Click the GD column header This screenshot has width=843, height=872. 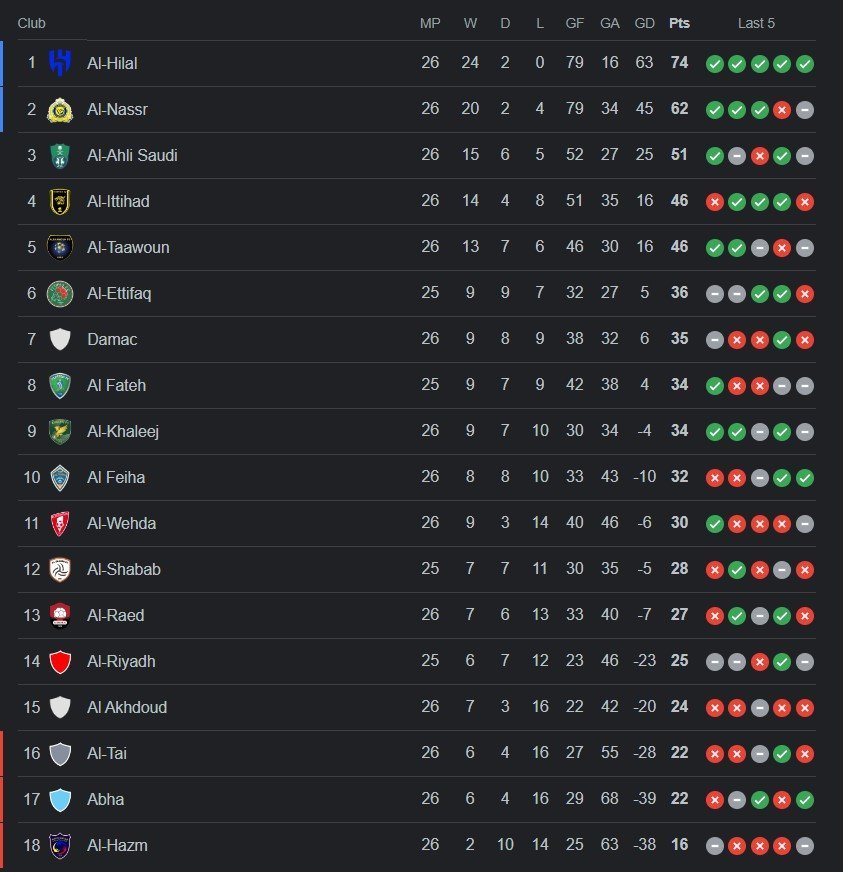645,23
